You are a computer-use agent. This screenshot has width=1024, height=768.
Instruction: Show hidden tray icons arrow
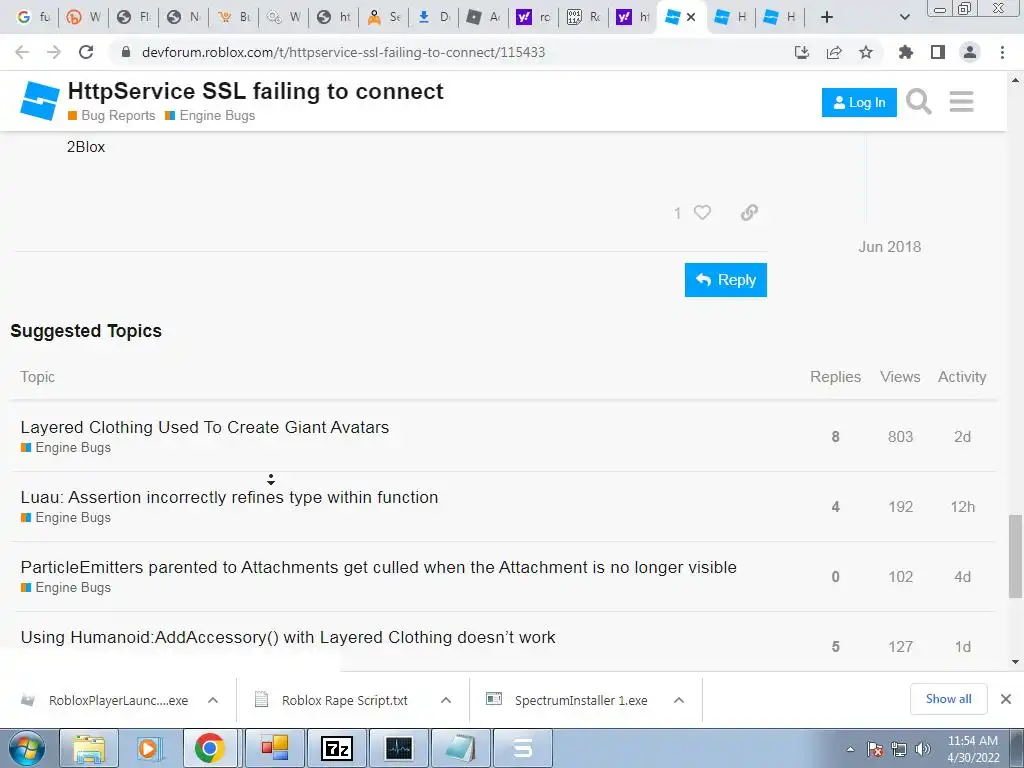pyautogui.click(x=850, y=749)
